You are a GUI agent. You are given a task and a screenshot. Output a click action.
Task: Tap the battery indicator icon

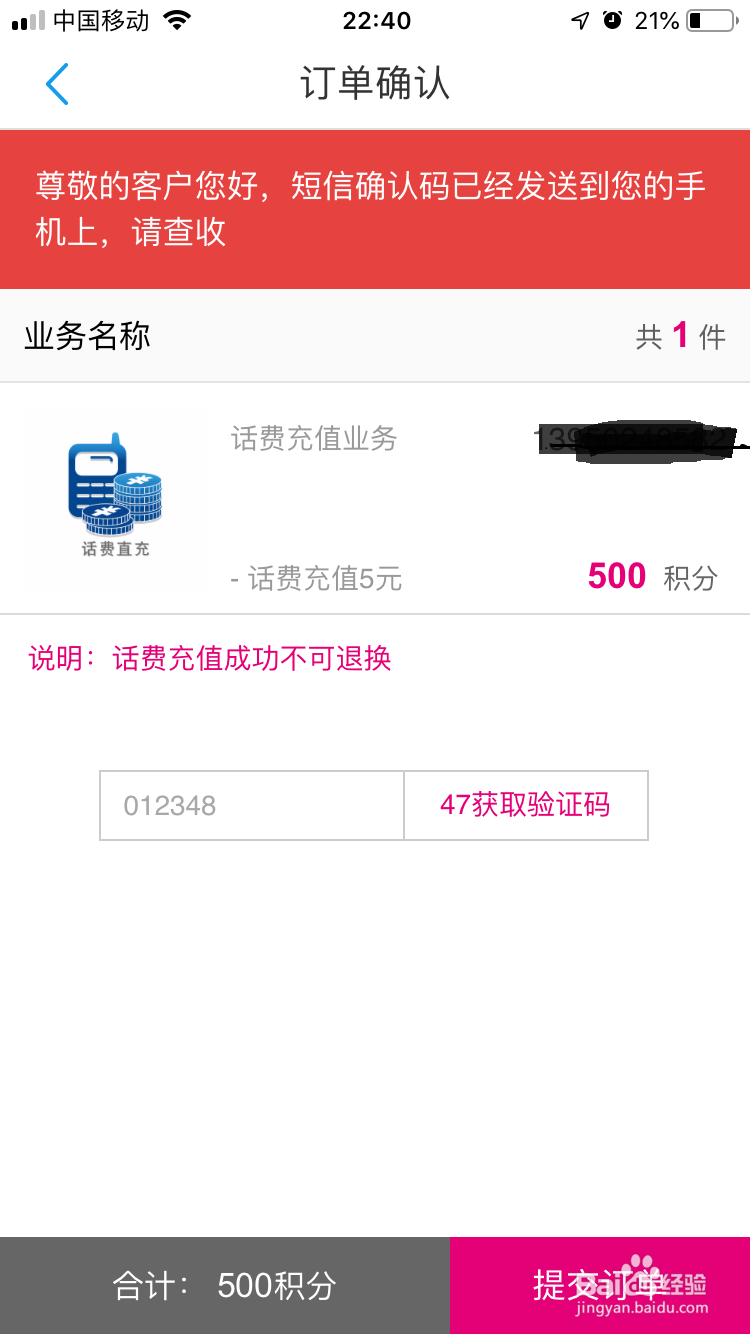click(x=711, y=20)
